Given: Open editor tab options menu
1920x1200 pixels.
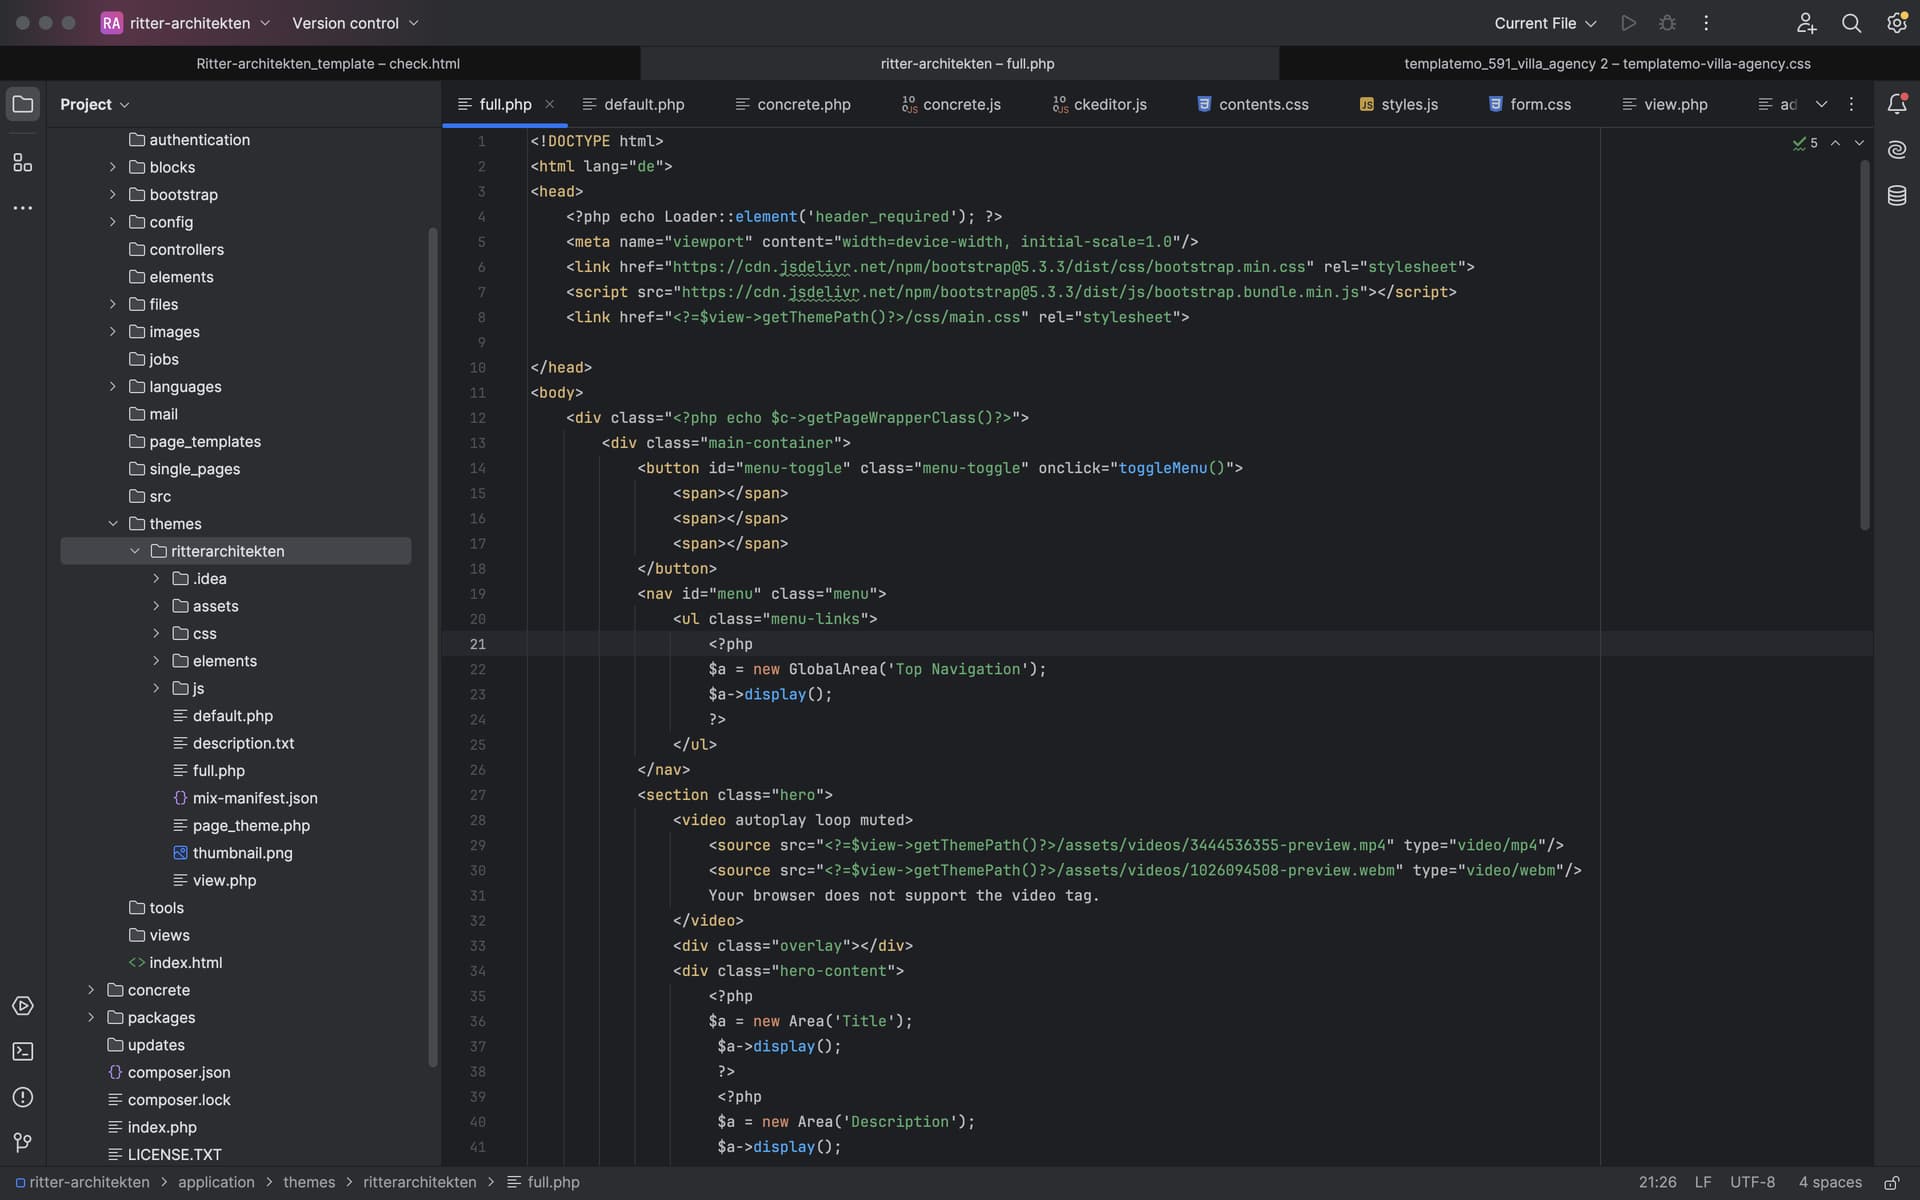Looking at the screenshot, I should [x=1851, y=104].
